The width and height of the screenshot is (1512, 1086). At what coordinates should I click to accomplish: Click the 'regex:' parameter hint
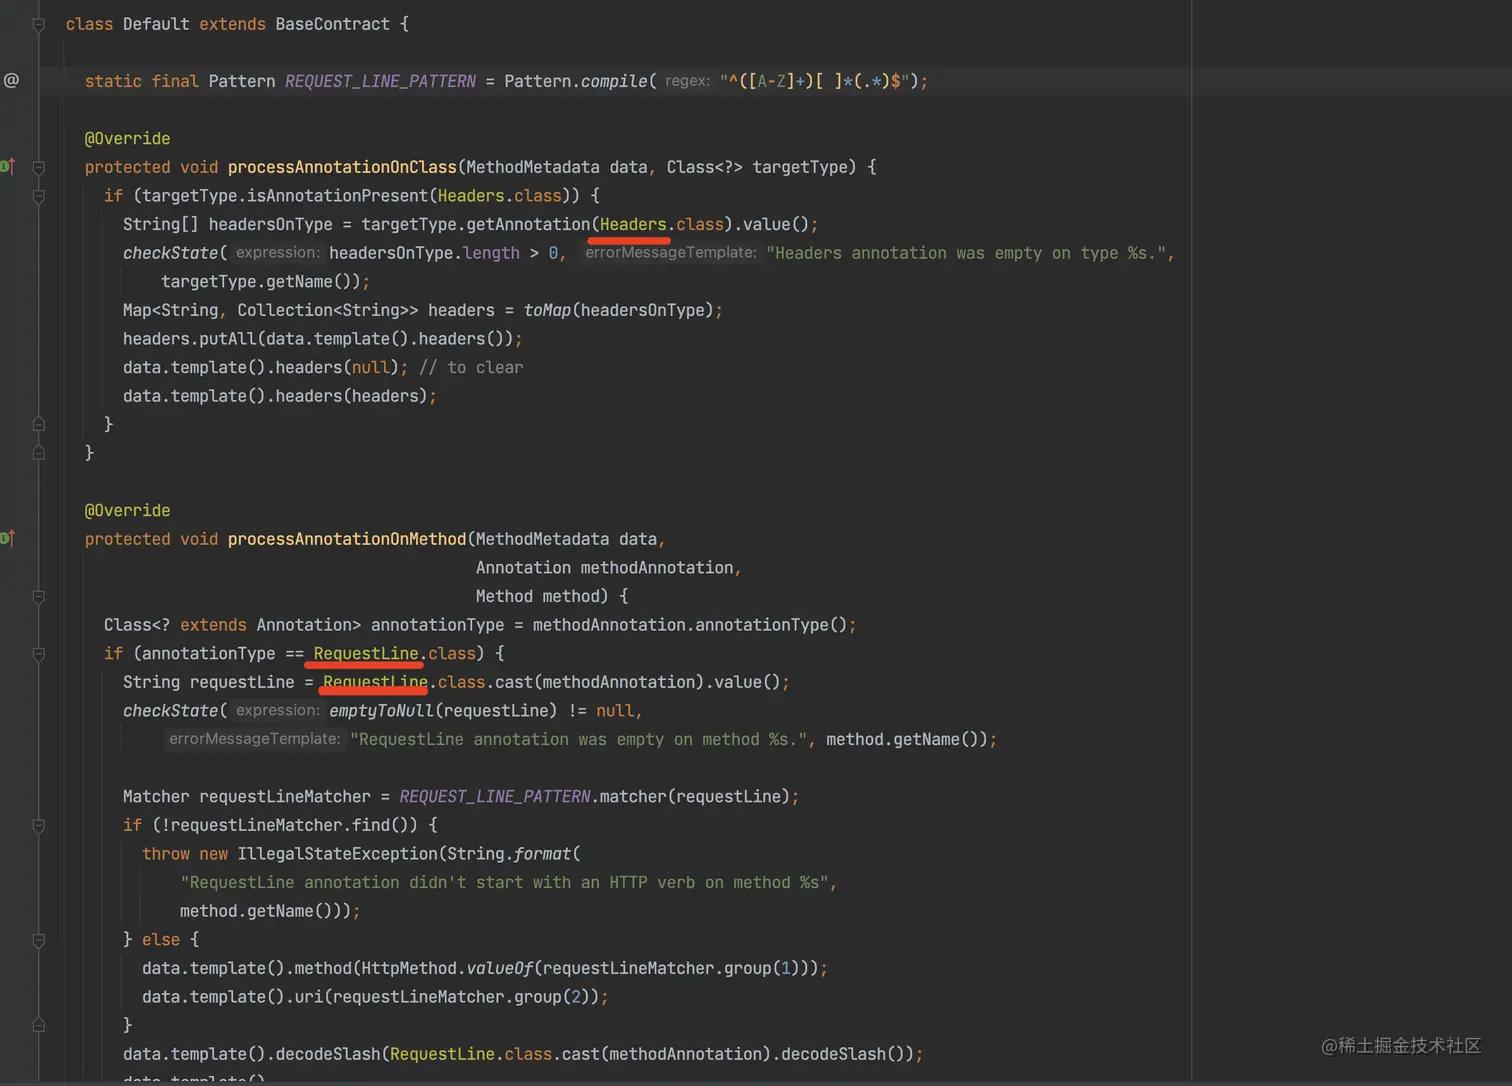coord(687,81)
